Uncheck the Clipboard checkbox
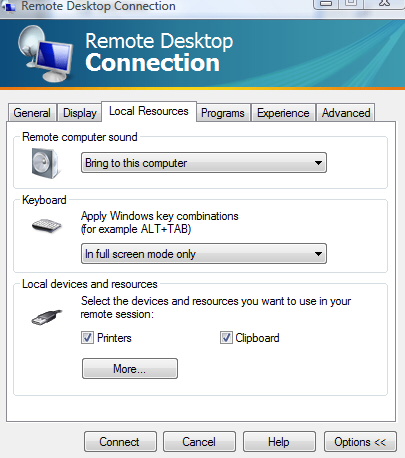 click(226, 338)
